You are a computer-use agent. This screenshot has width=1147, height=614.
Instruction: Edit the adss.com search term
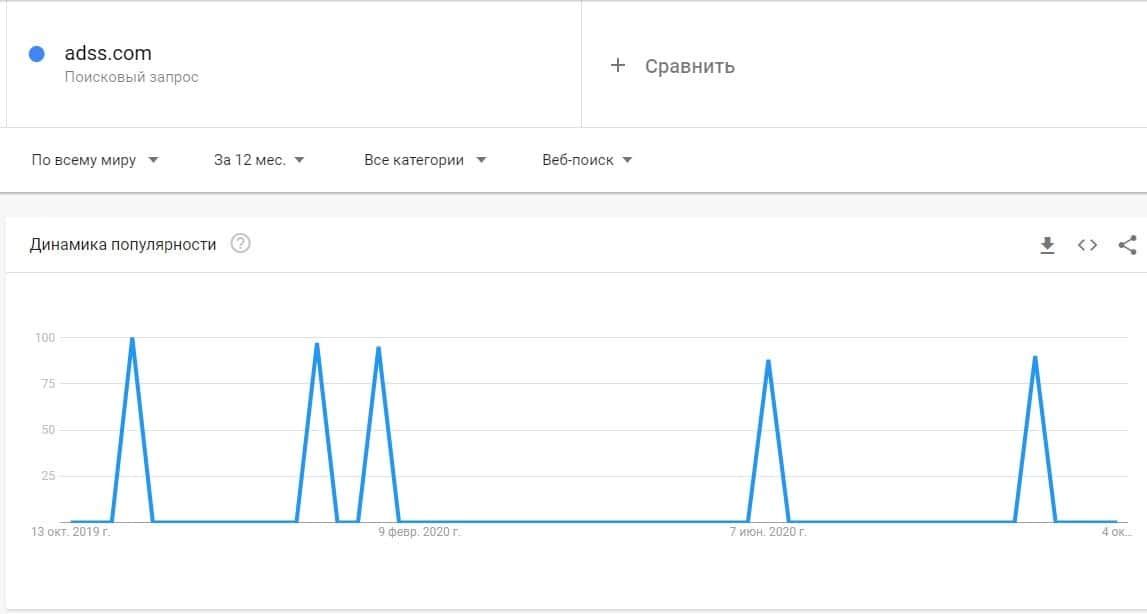tap(108, 54)
